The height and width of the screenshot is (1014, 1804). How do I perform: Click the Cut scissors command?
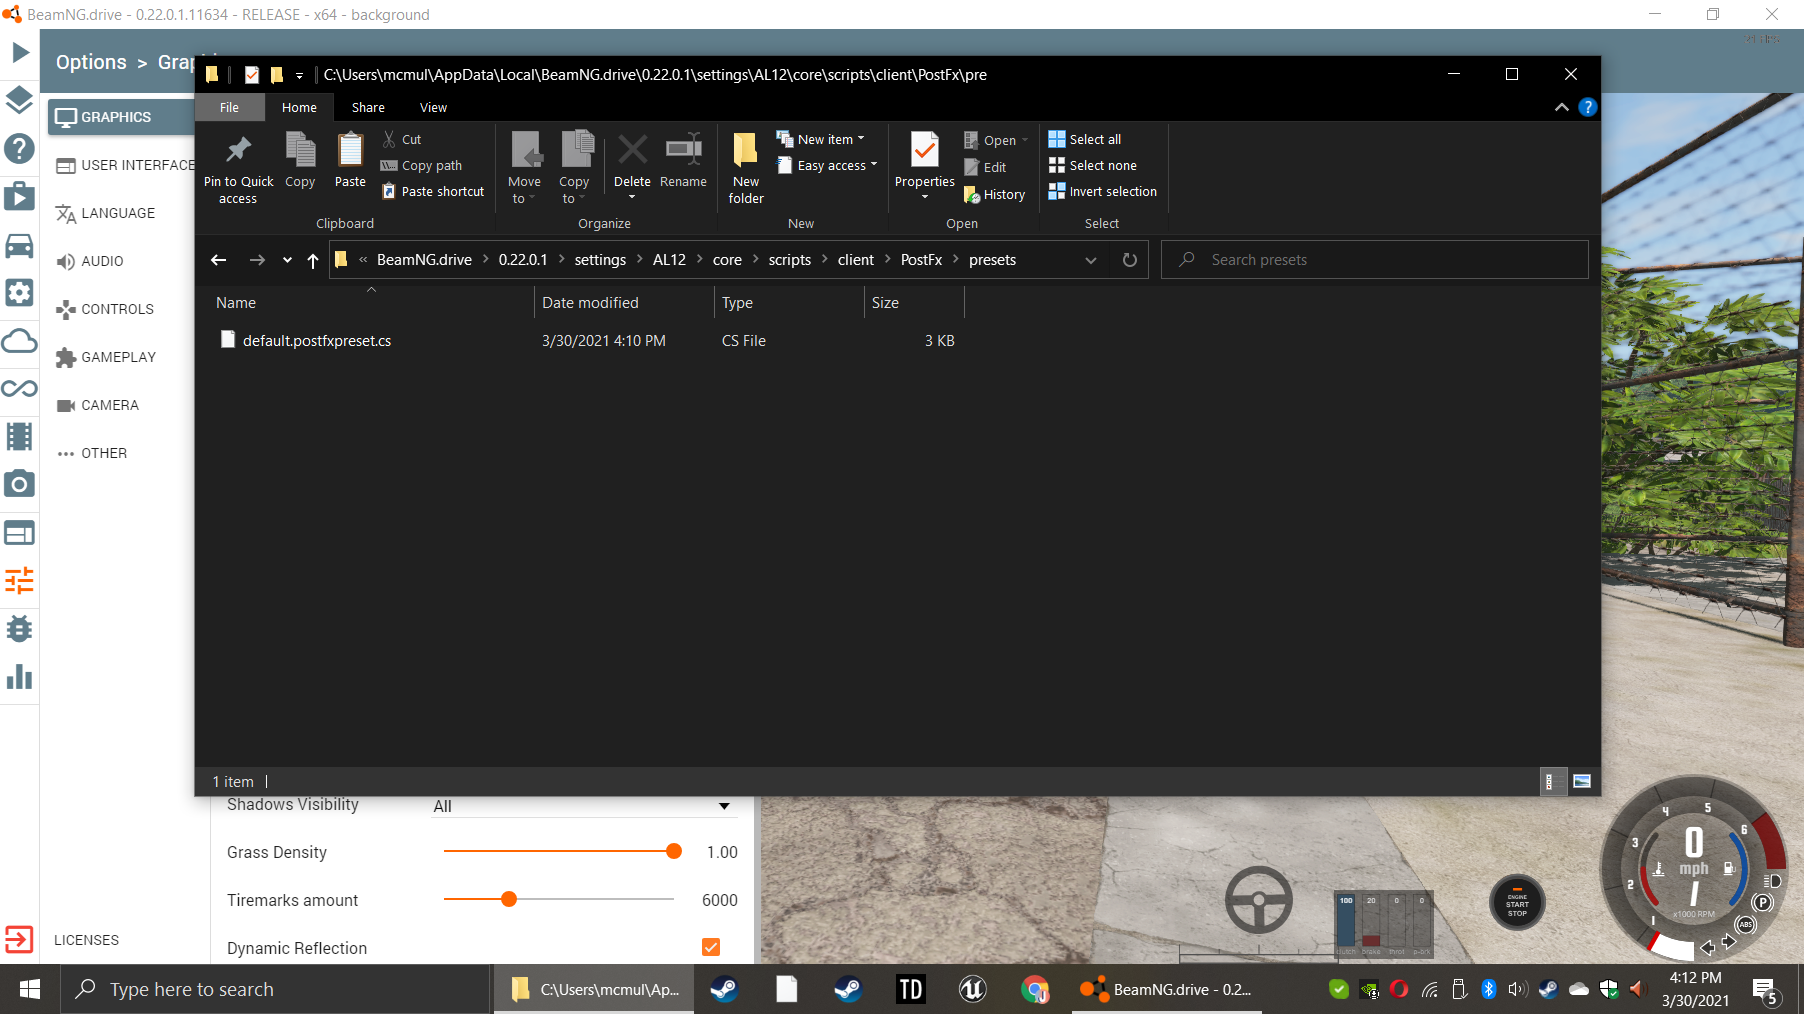(402, 139)
